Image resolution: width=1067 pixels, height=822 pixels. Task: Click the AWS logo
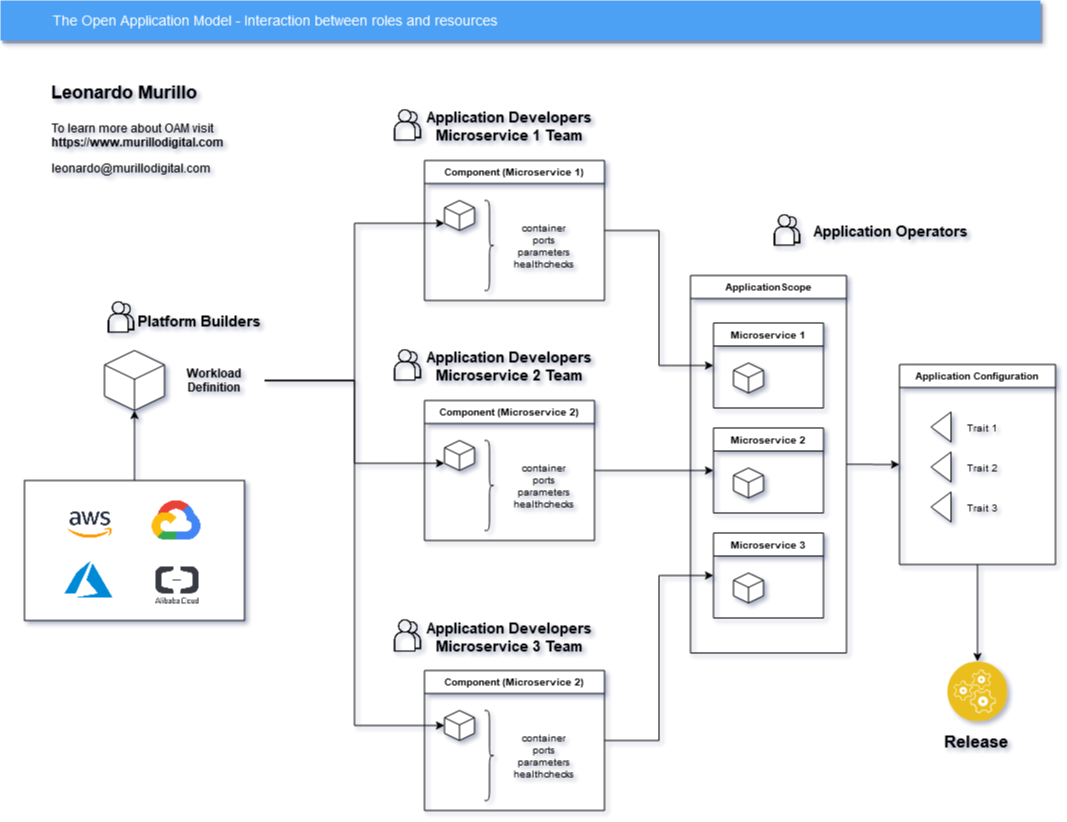pyautogui.click(x=90, y=523)
